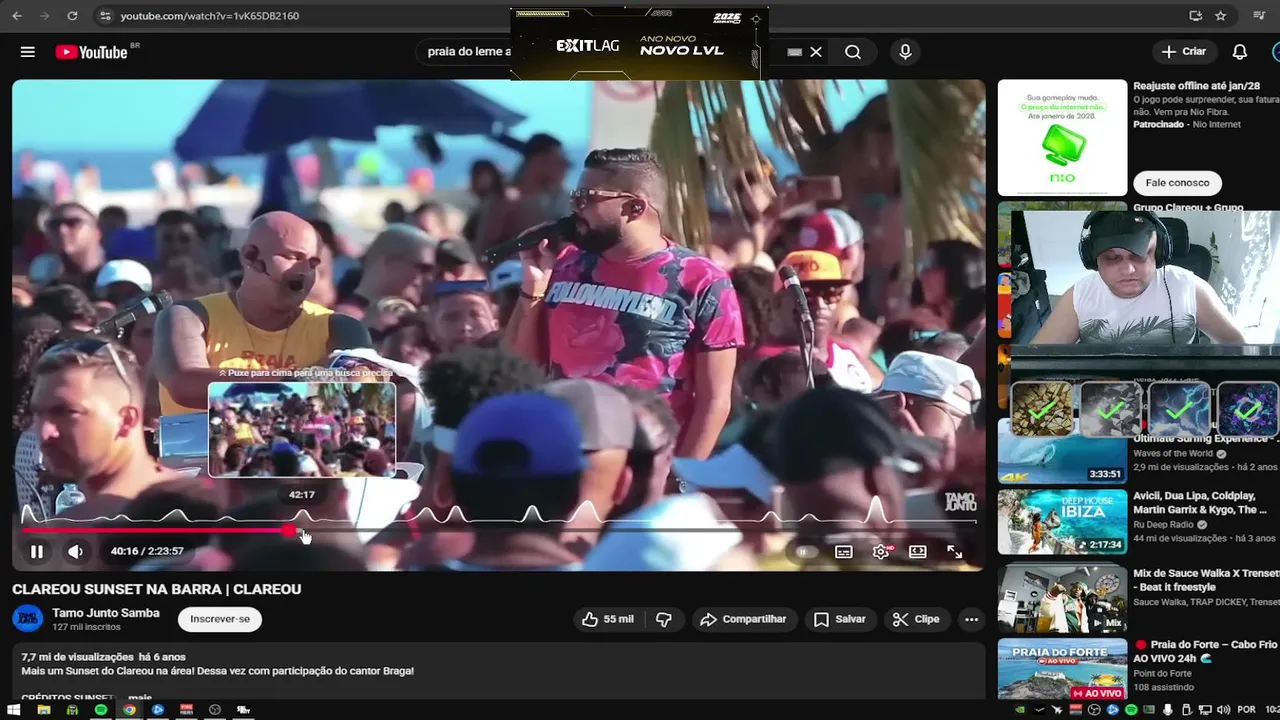This screenshot has width=1280, height=720.
Task: Open the browser media control icon
Action: 1259,16
